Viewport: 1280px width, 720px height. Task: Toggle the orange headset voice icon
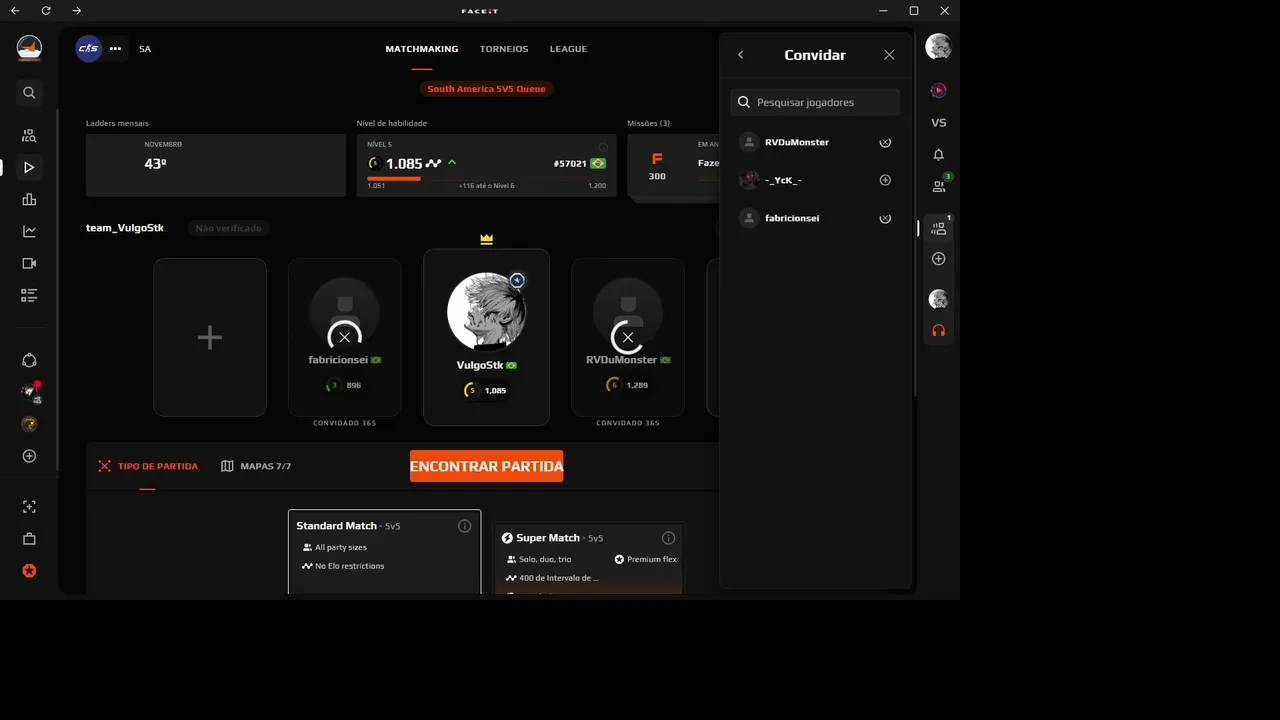click(938, 330)
